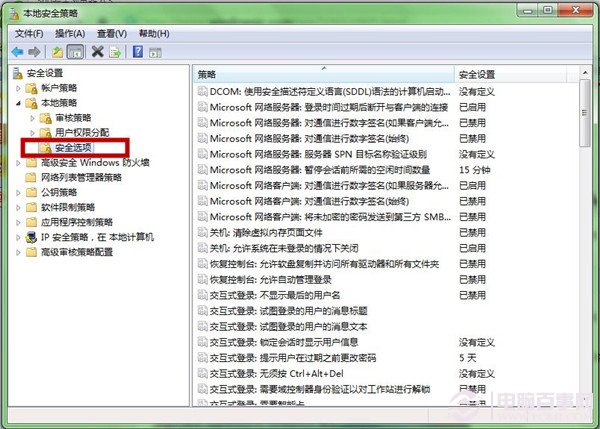This screenshot has width=600, height=429.
Task: Select 交互式登录: 无须按 Ctrl+Alt+Del policy
Action: click(x=276, y=374)
